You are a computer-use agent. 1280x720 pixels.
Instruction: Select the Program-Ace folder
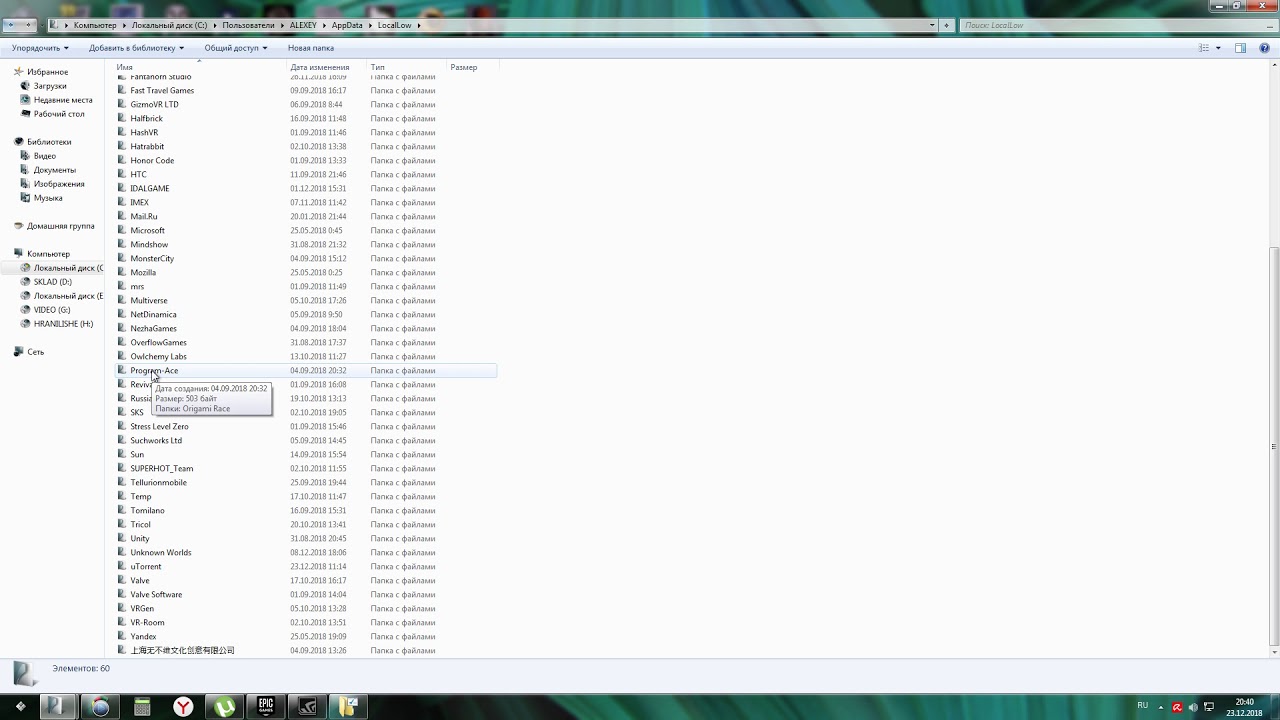click(x=306, y=370)
